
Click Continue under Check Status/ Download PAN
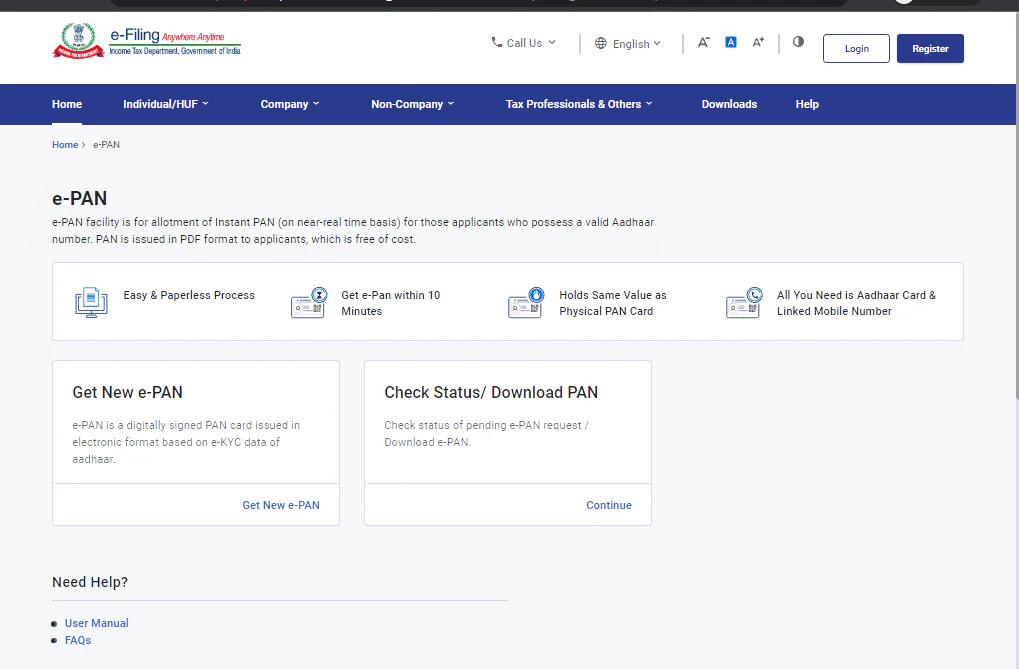point(609,505)
